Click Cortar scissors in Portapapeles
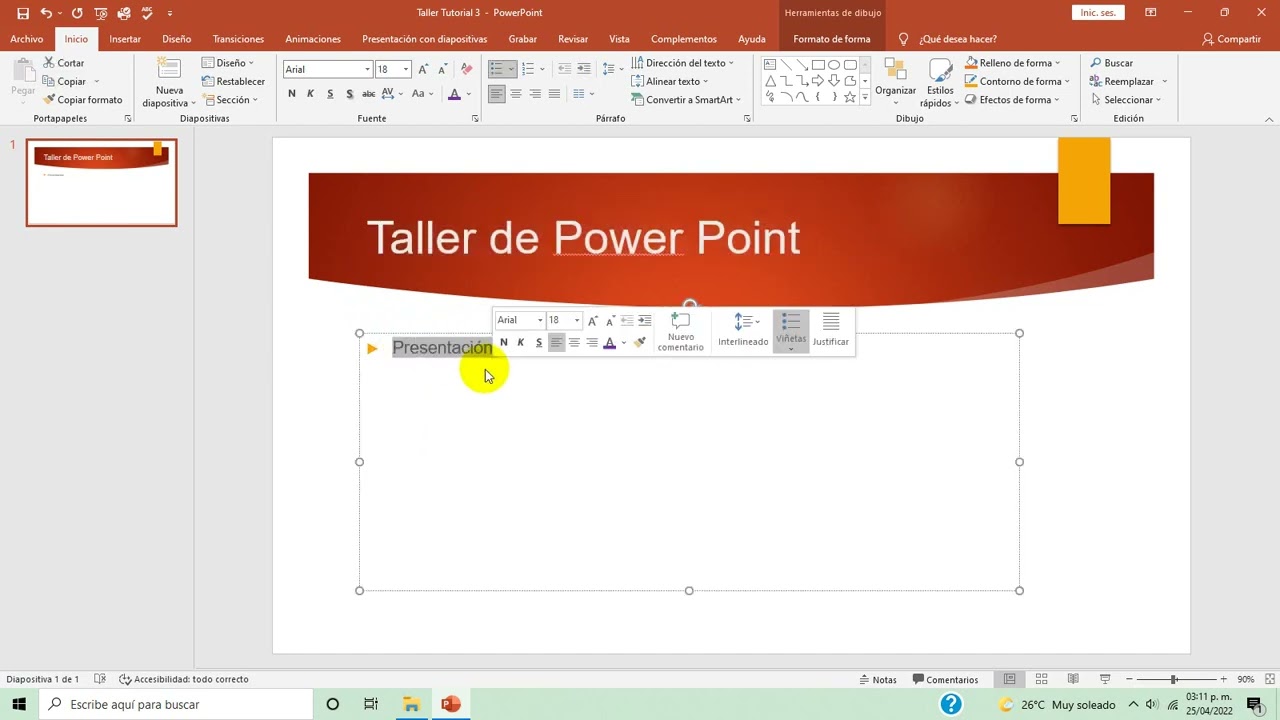 pyautogui.click(x=66, y=63)
